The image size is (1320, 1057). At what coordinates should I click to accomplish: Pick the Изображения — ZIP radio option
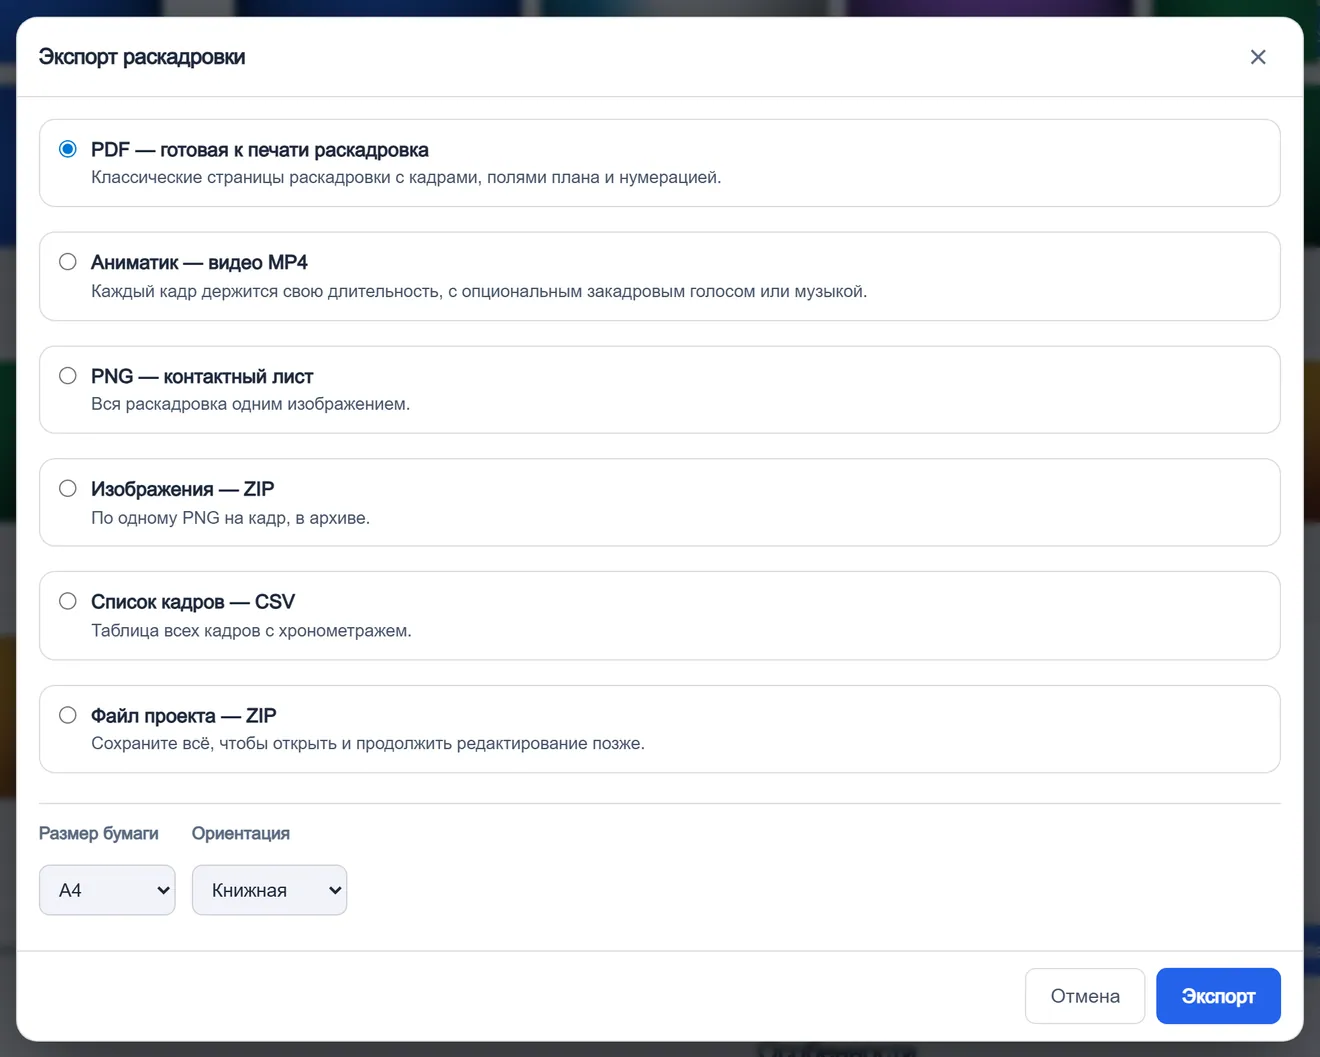68,489
